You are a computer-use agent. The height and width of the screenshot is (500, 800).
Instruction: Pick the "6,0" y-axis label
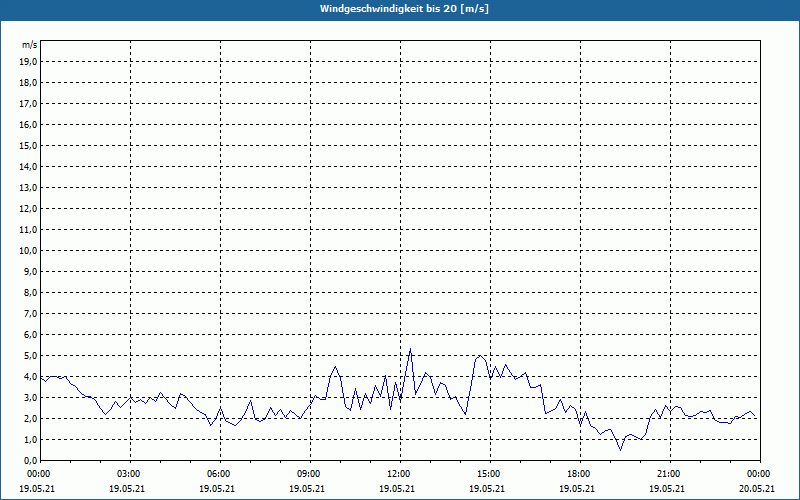[31, 335]
